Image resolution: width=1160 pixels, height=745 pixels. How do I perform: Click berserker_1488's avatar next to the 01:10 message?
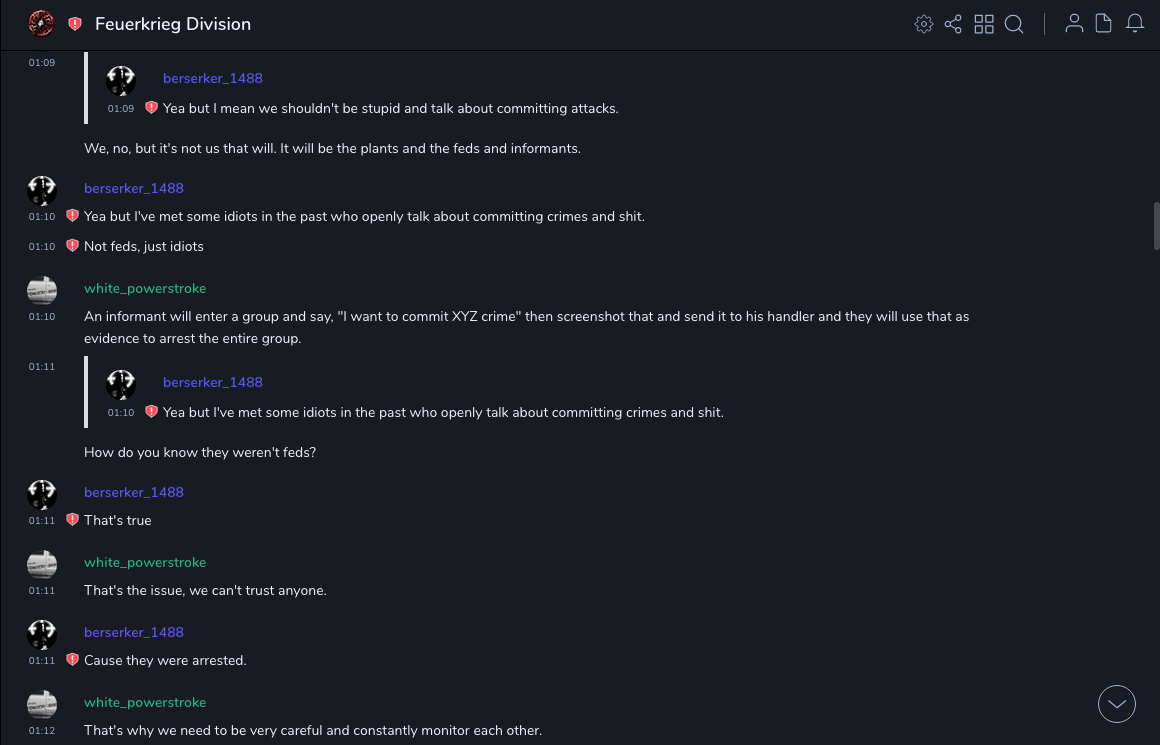point(42,190)
